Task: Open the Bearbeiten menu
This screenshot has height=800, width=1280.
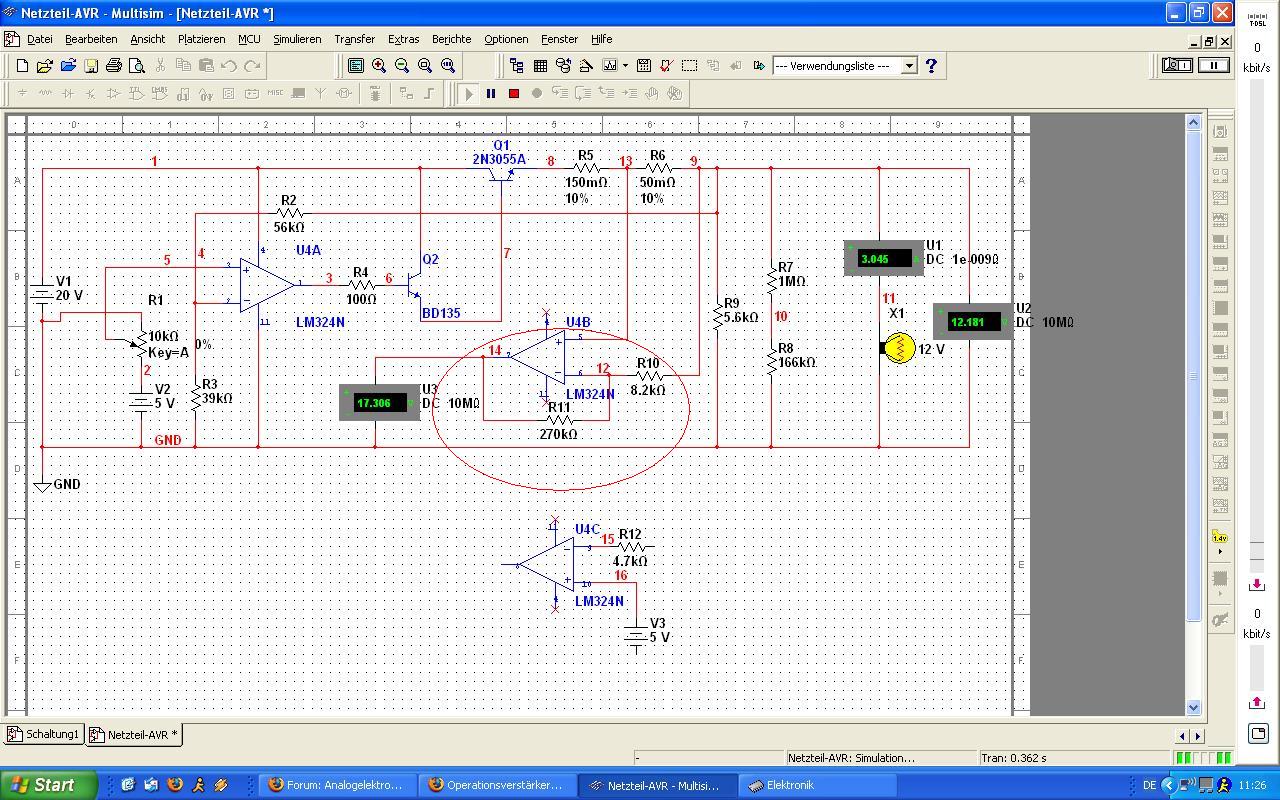Action: point(91,39)
